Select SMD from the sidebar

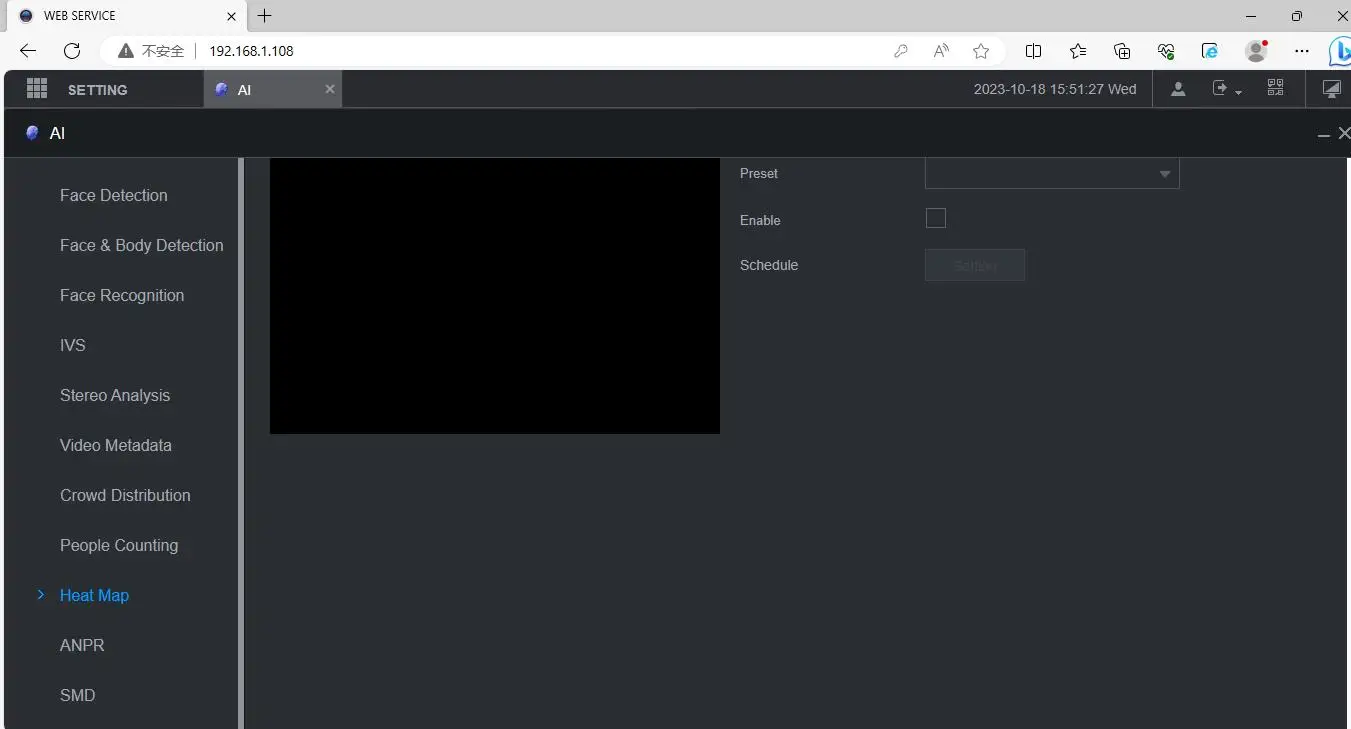click(x=78, y=695)
